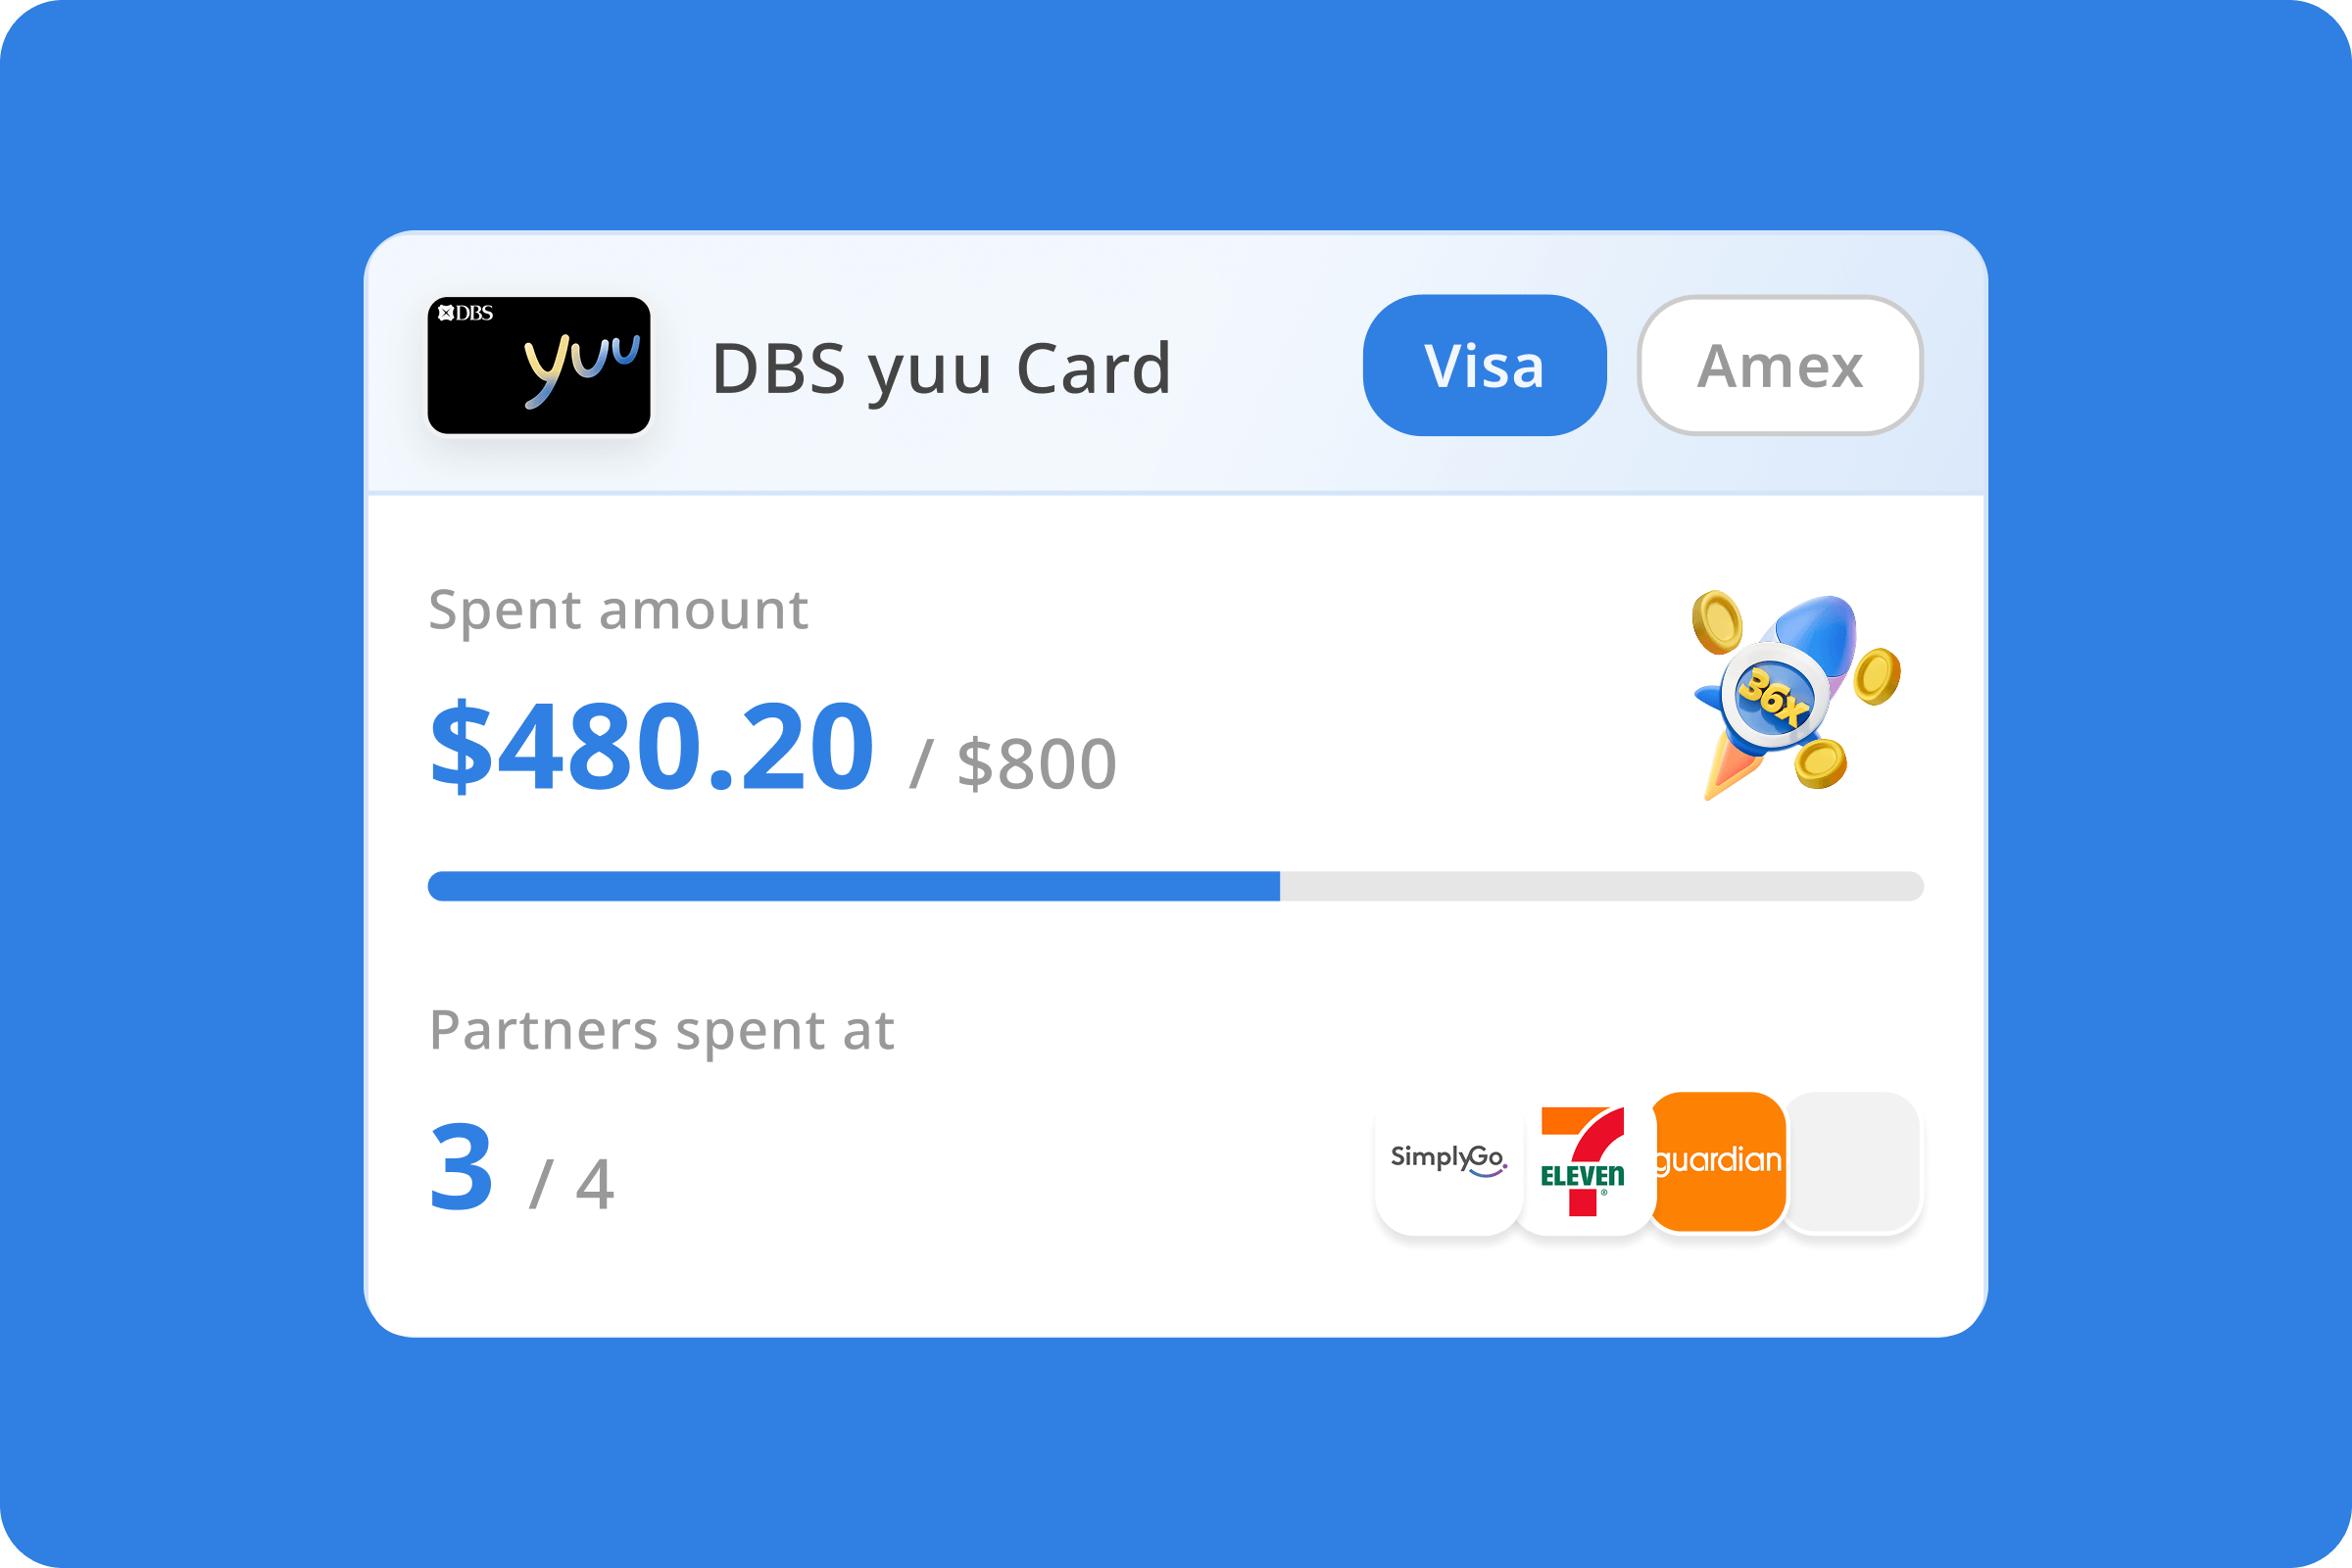Click the yuu wordmark on the card

point(581,369)
